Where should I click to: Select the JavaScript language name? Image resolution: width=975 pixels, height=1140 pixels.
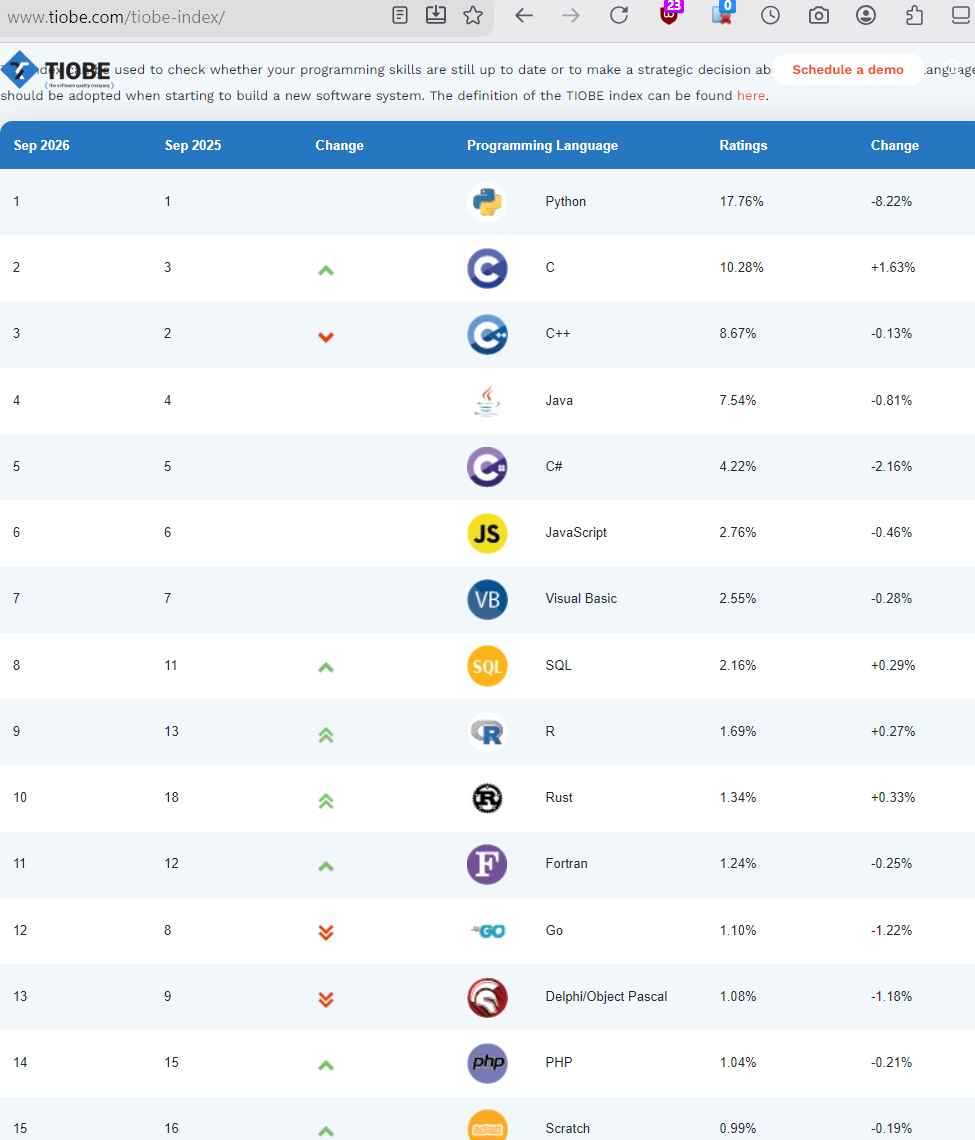pos(576,533)
